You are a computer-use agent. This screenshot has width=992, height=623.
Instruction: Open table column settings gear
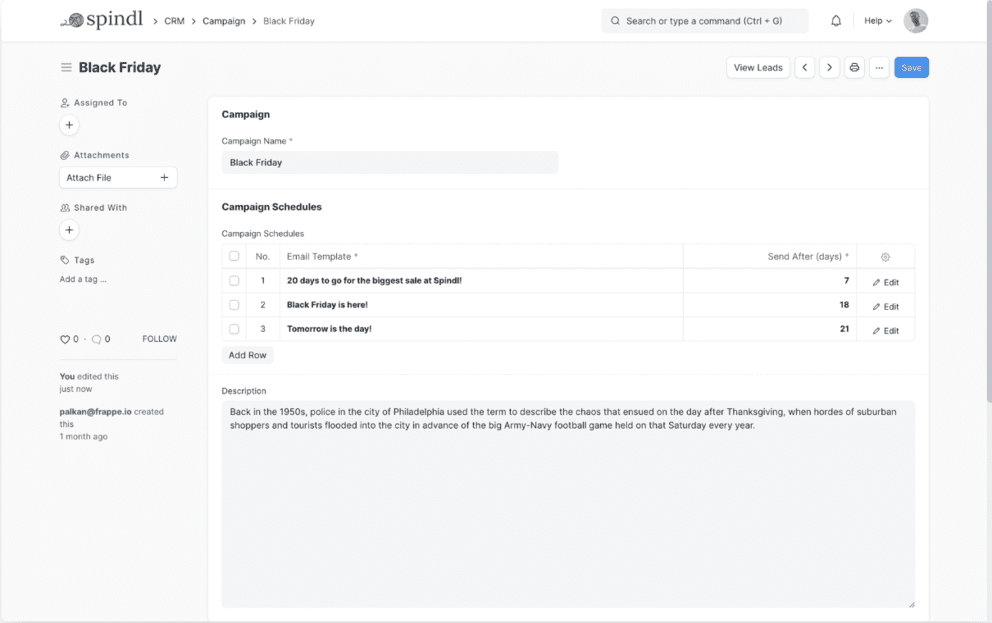click(885, 257)
